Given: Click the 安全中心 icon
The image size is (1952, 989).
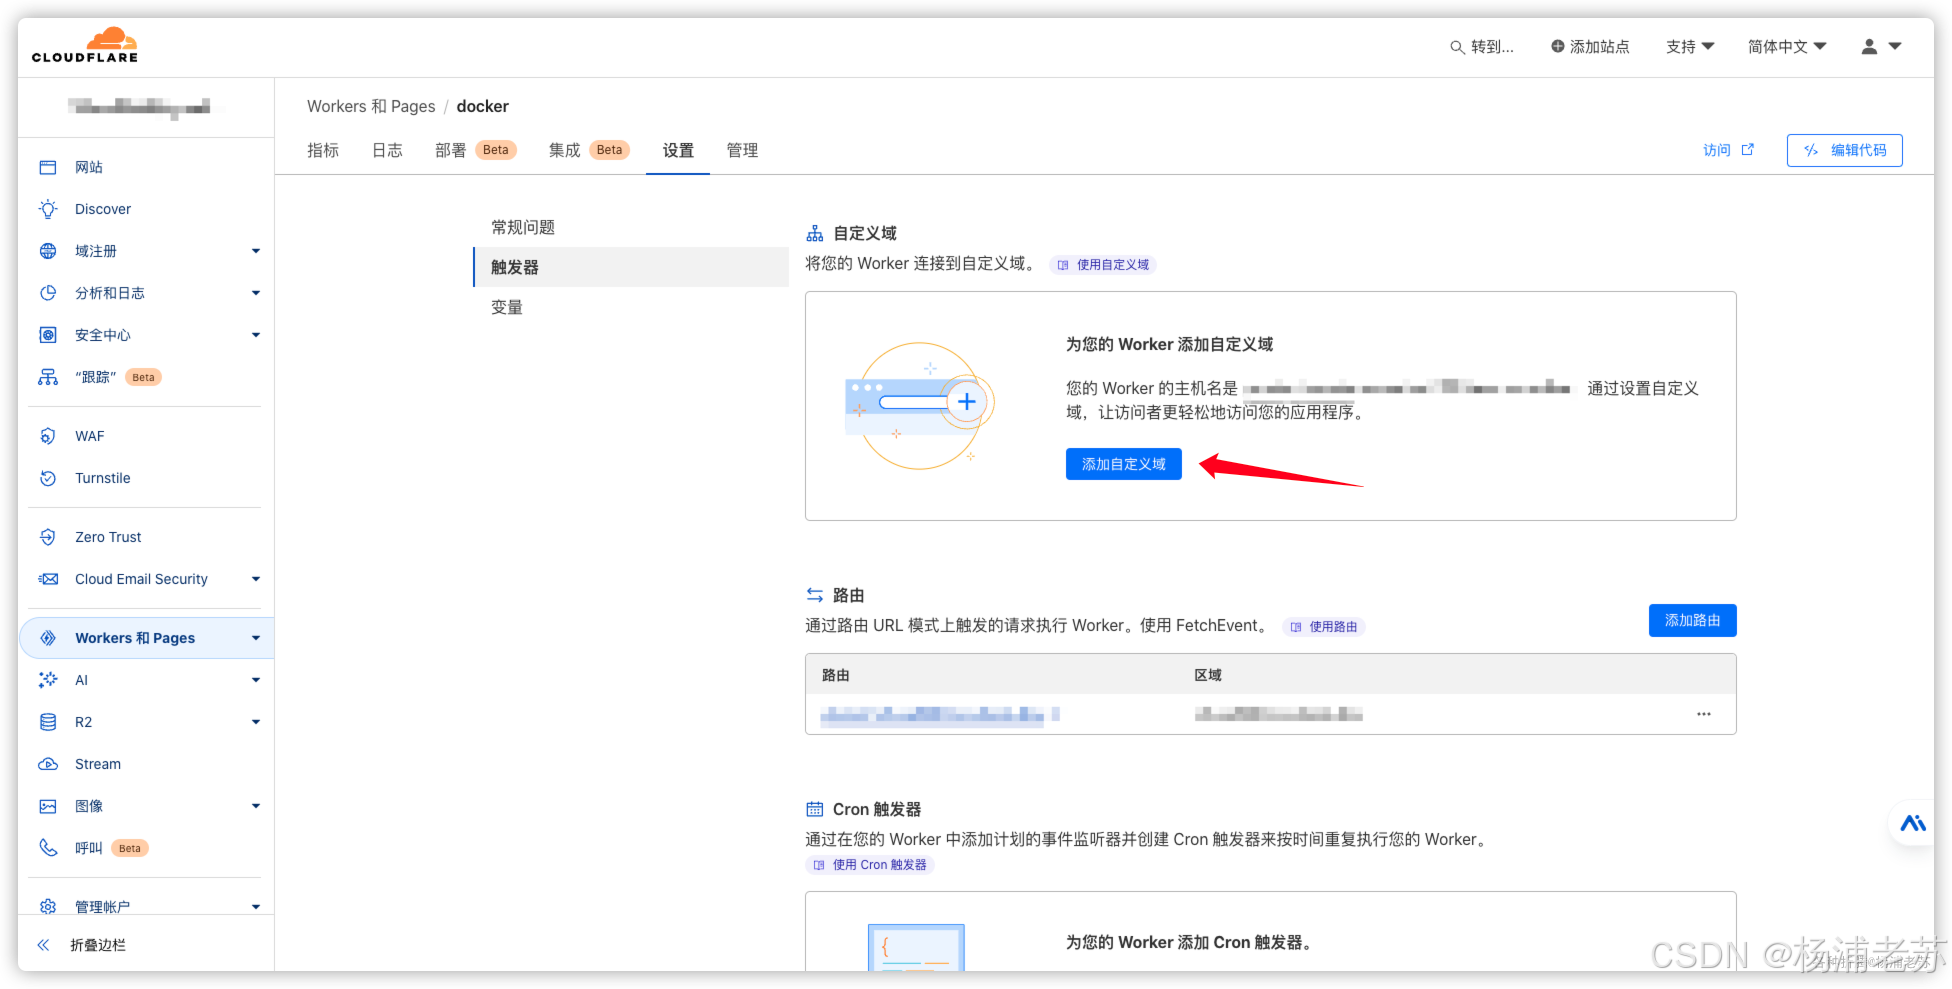Looking at the screenshot, I should (48, 335).
